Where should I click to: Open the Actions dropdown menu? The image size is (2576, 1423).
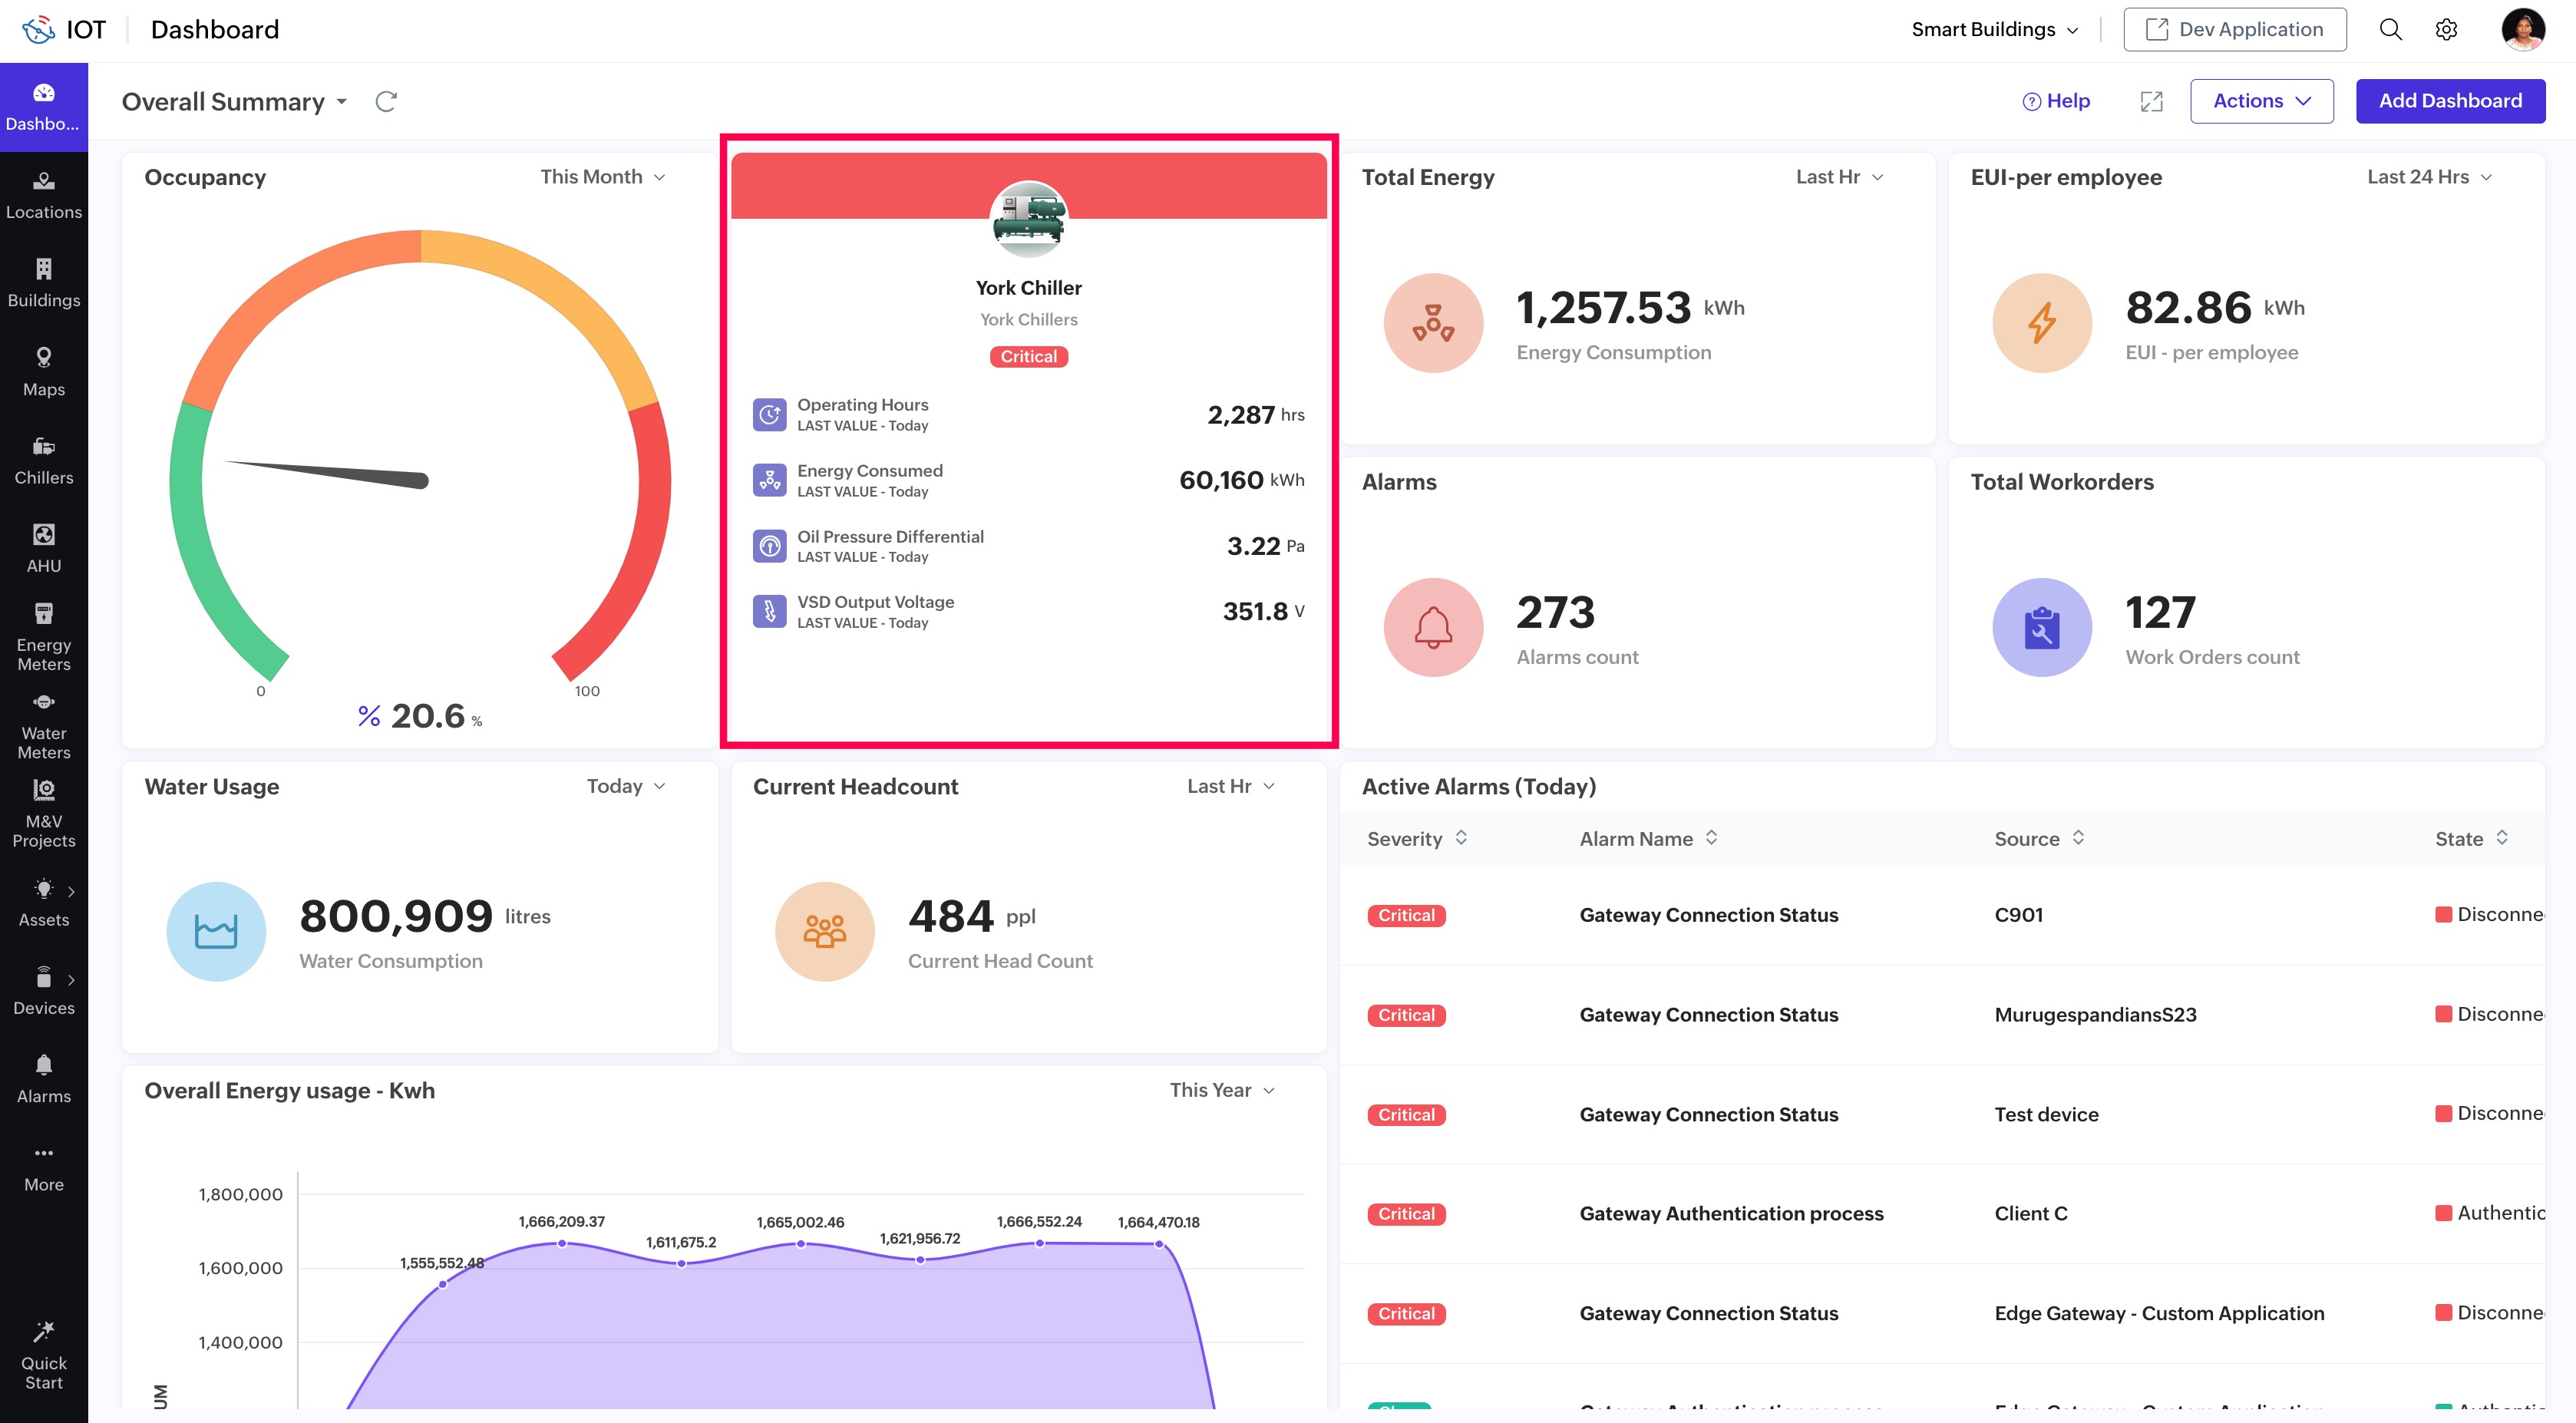(x=2261, y=101)
